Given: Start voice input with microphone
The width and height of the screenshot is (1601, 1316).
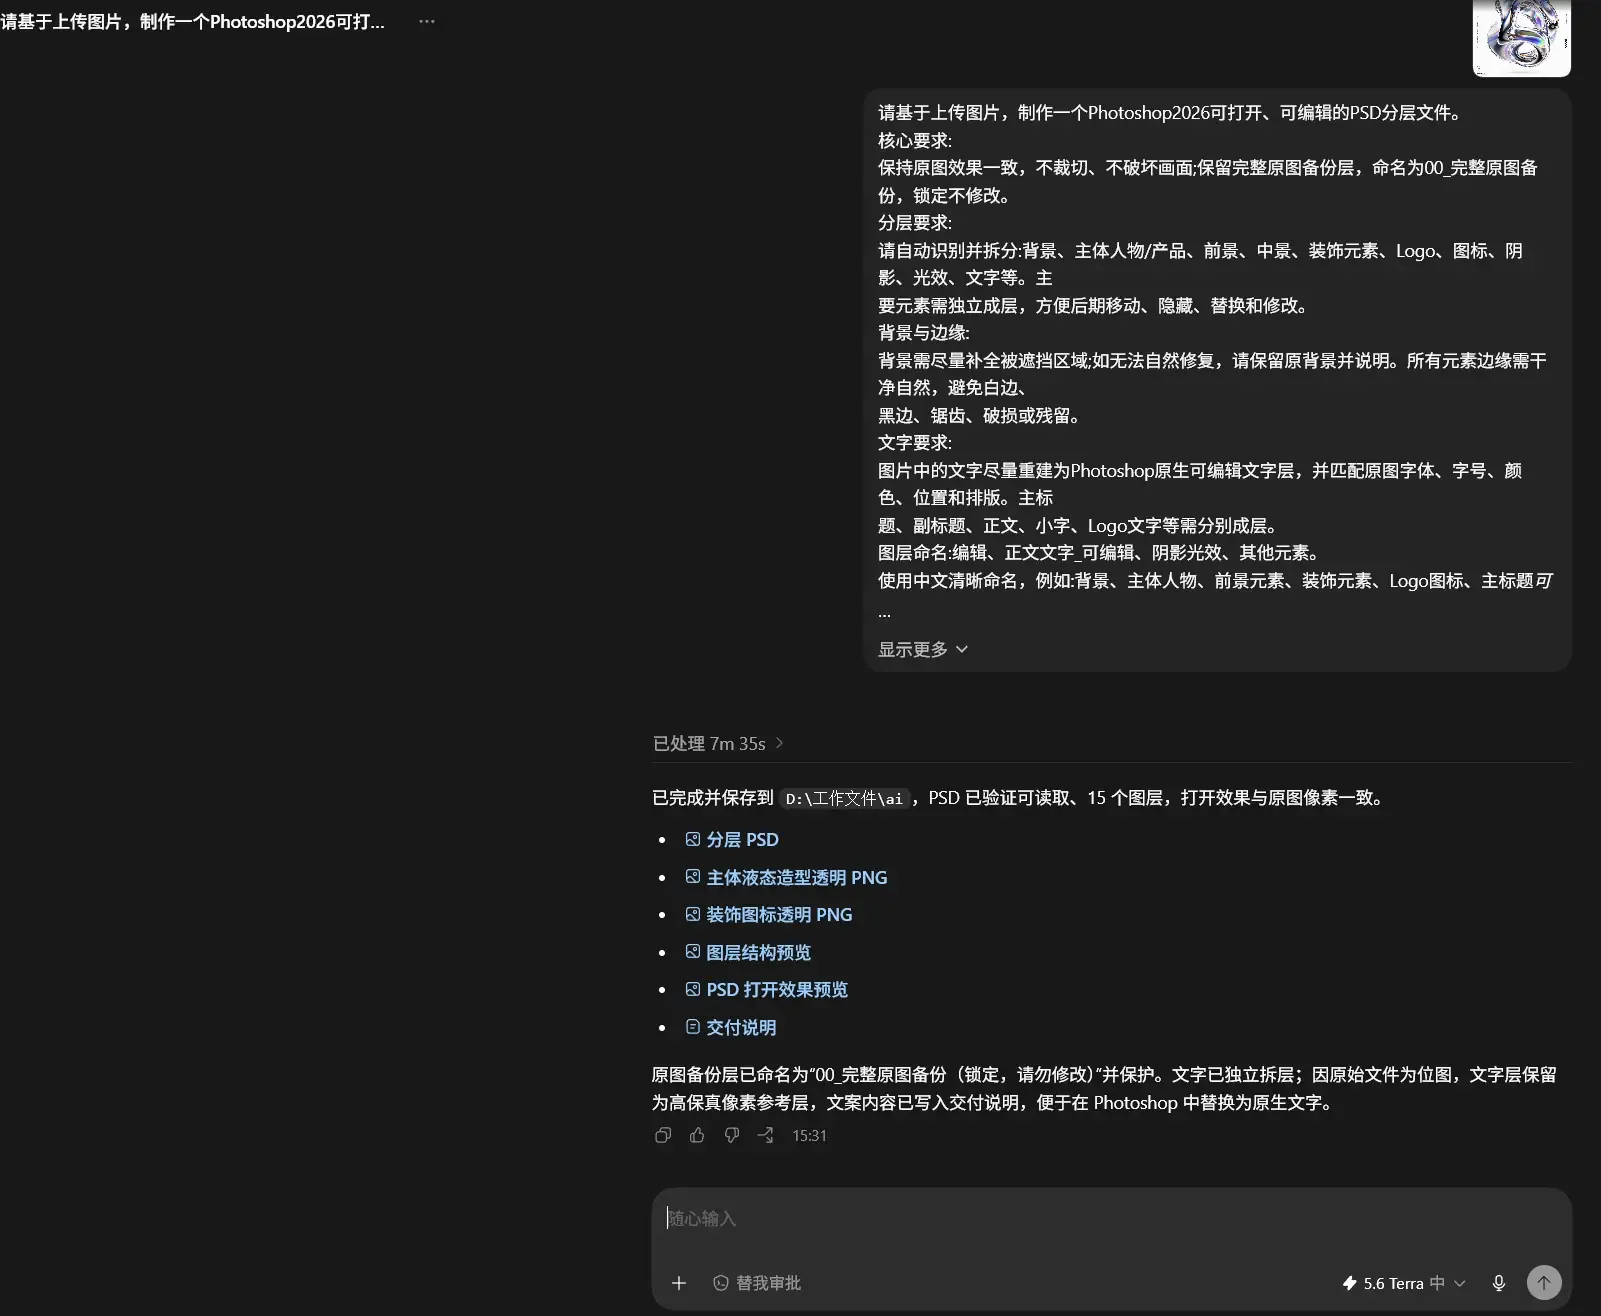Looking at the screenshot, I should [1498, 1283].
